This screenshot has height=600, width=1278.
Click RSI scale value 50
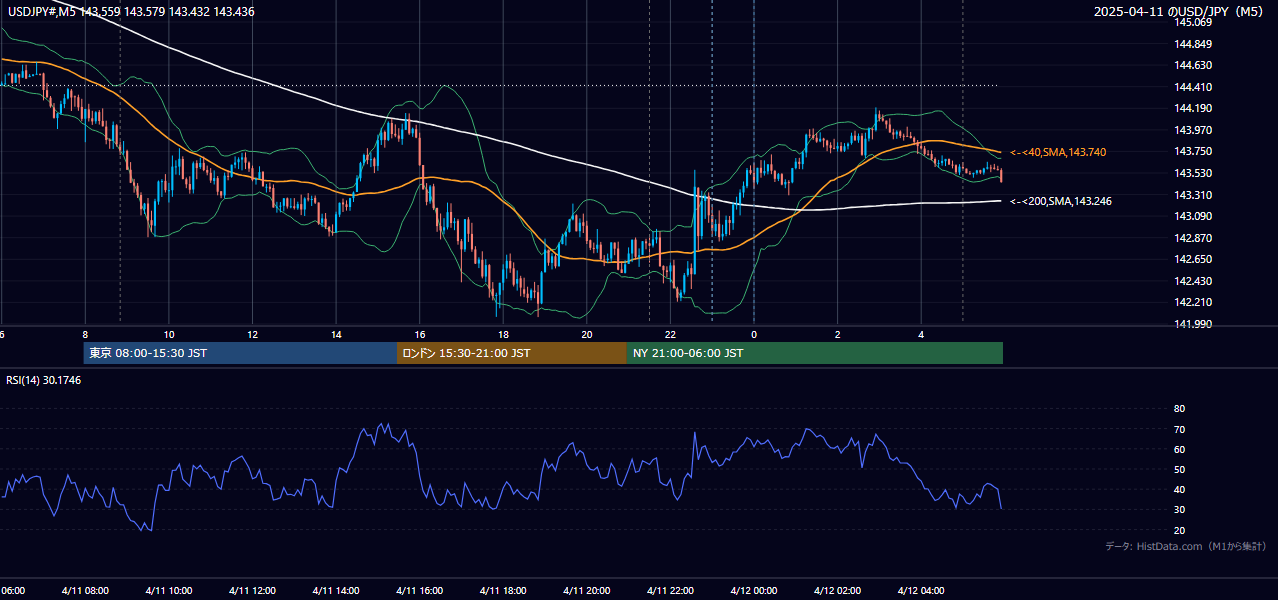click(x=1179, y=469)
